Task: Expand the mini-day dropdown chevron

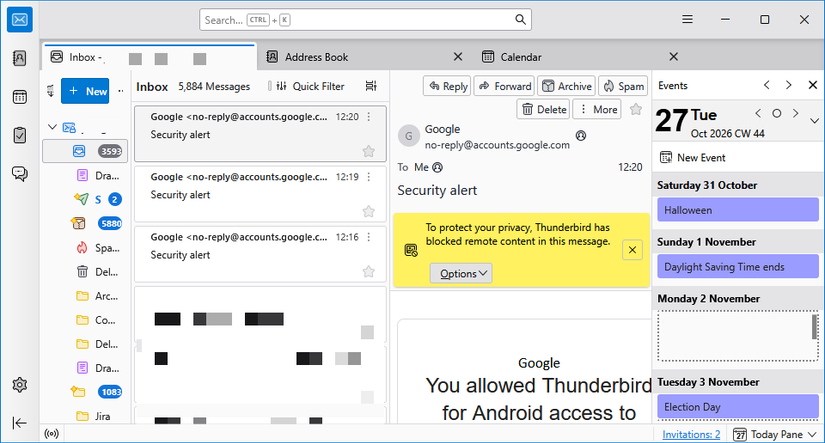Action: pyautogui.click(x=814, y=121)
